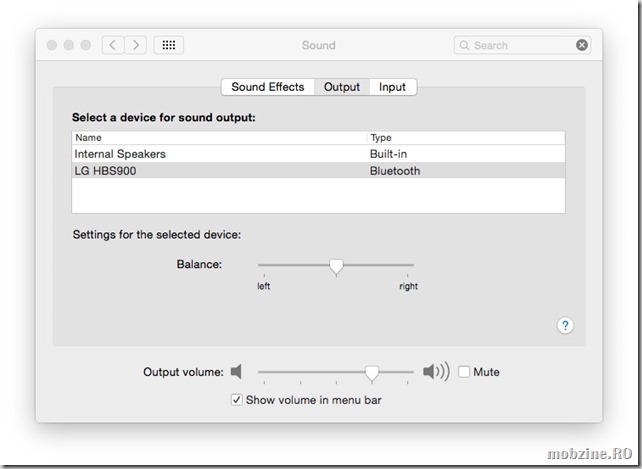Click the forward navigation arrow
Viewport: 642px width, 469px height.
tap(137, 45)
